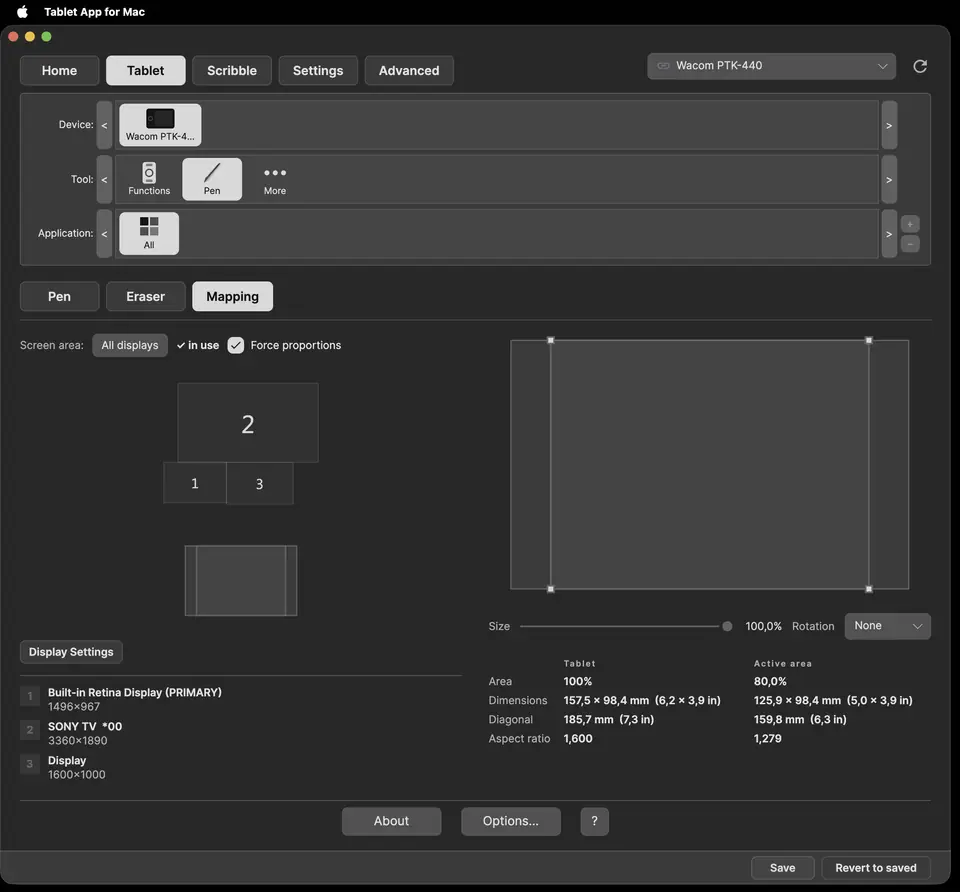
Task: Open the Advanced tab
Action: click(409, 70)
